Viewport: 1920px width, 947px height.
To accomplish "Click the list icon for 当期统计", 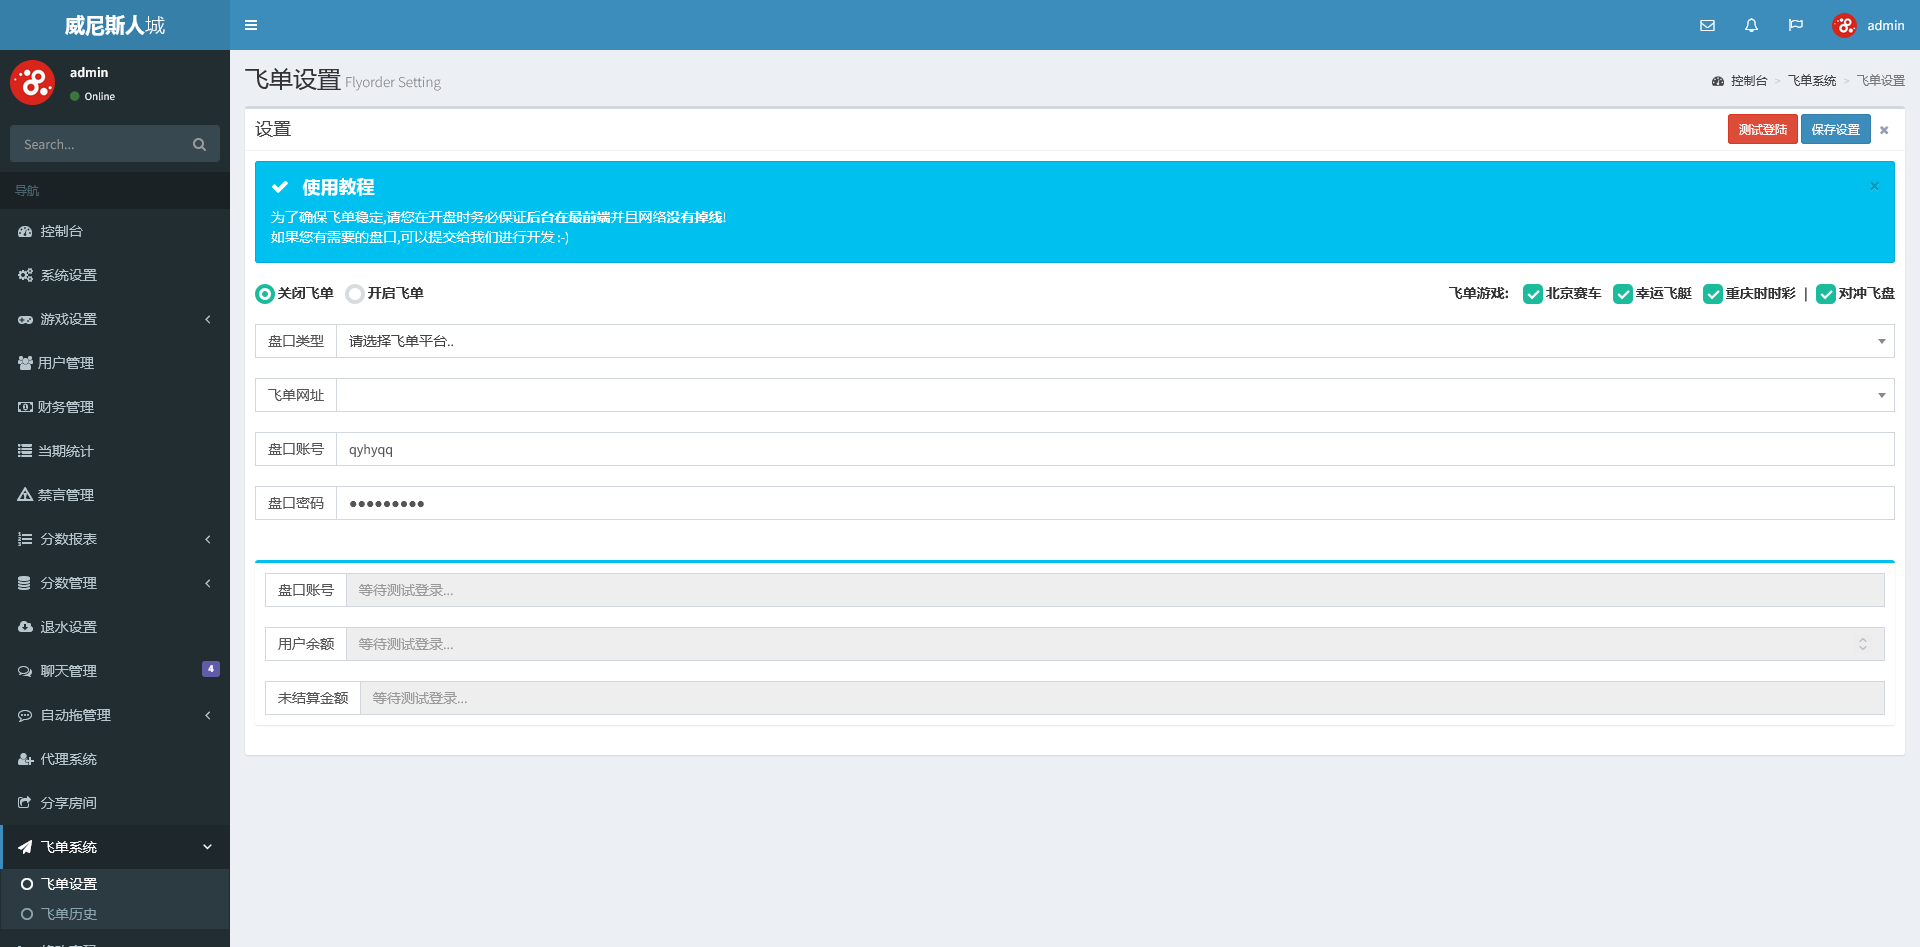I will point(25,451).
